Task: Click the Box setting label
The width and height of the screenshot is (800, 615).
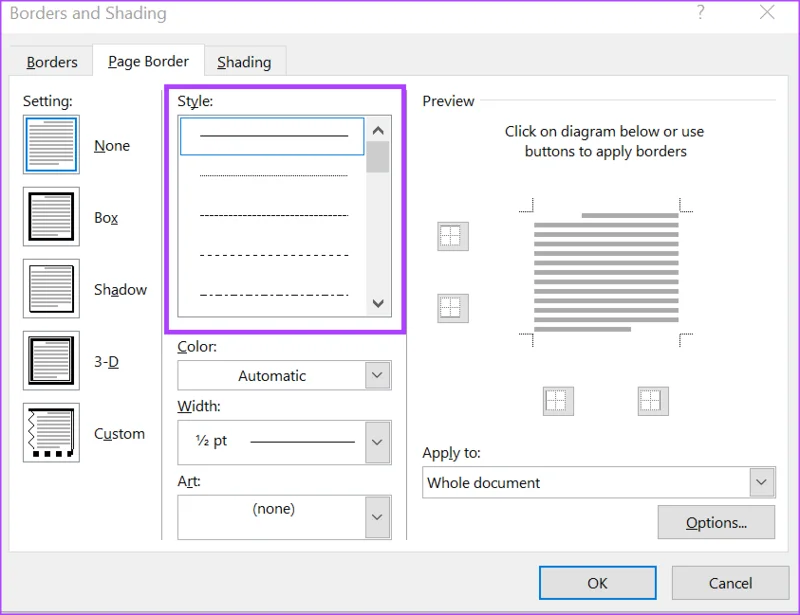Action: [106, 218]
